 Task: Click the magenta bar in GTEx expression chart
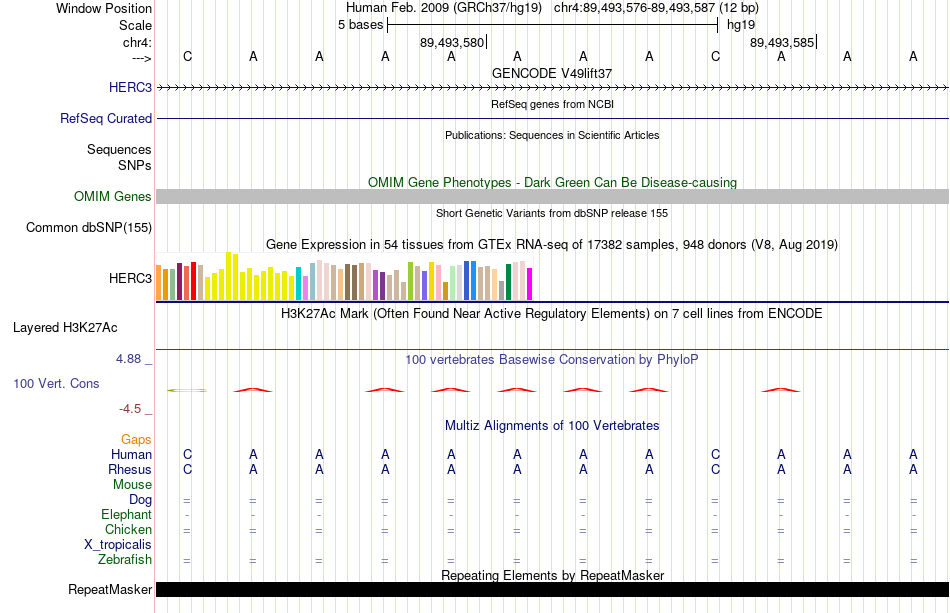(x=530, y=284)
